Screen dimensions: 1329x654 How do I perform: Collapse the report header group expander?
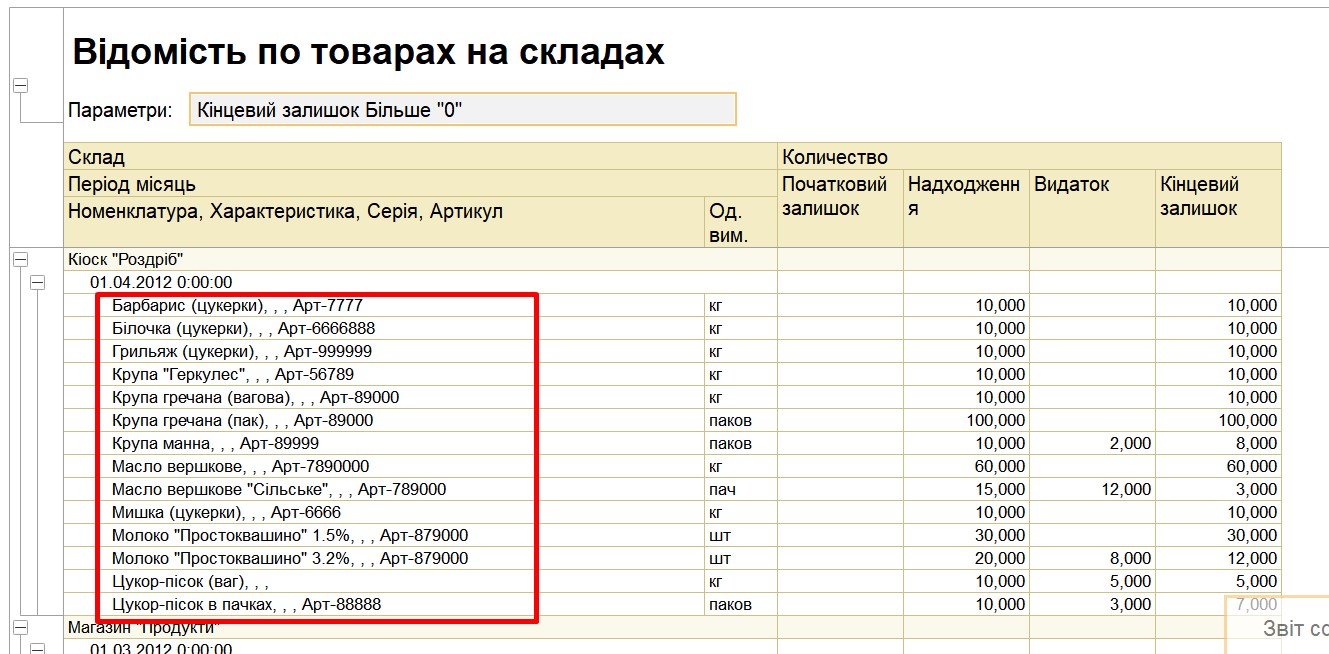coord(20,86)
